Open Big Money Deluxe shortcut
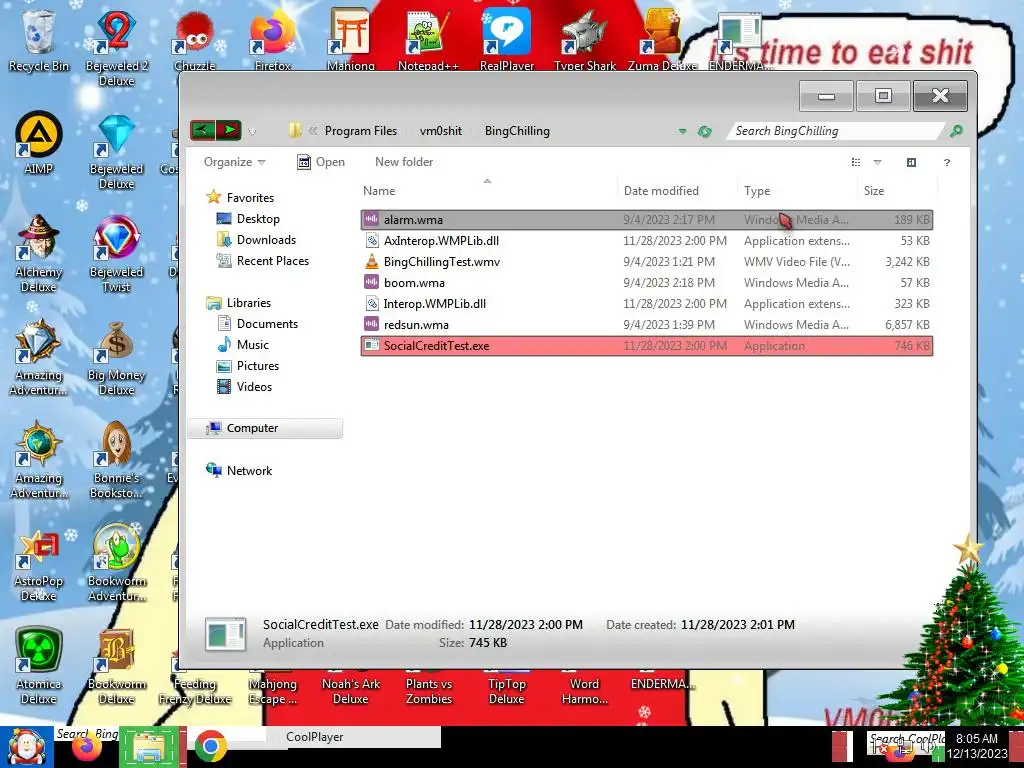The image size is (1024, 768). (116, 358)
